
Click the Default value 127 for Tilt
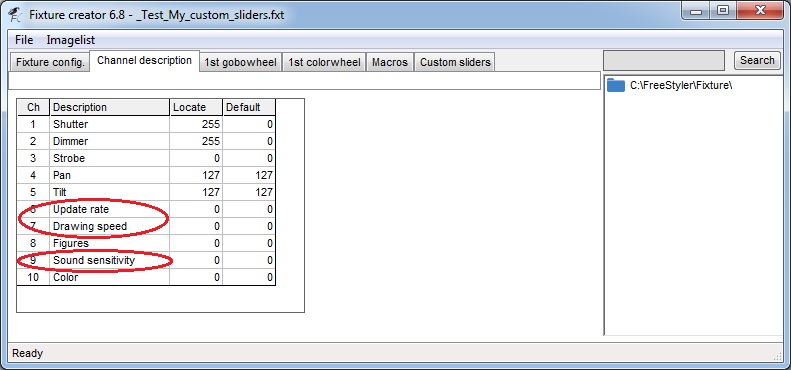click(x=249, y=192)
